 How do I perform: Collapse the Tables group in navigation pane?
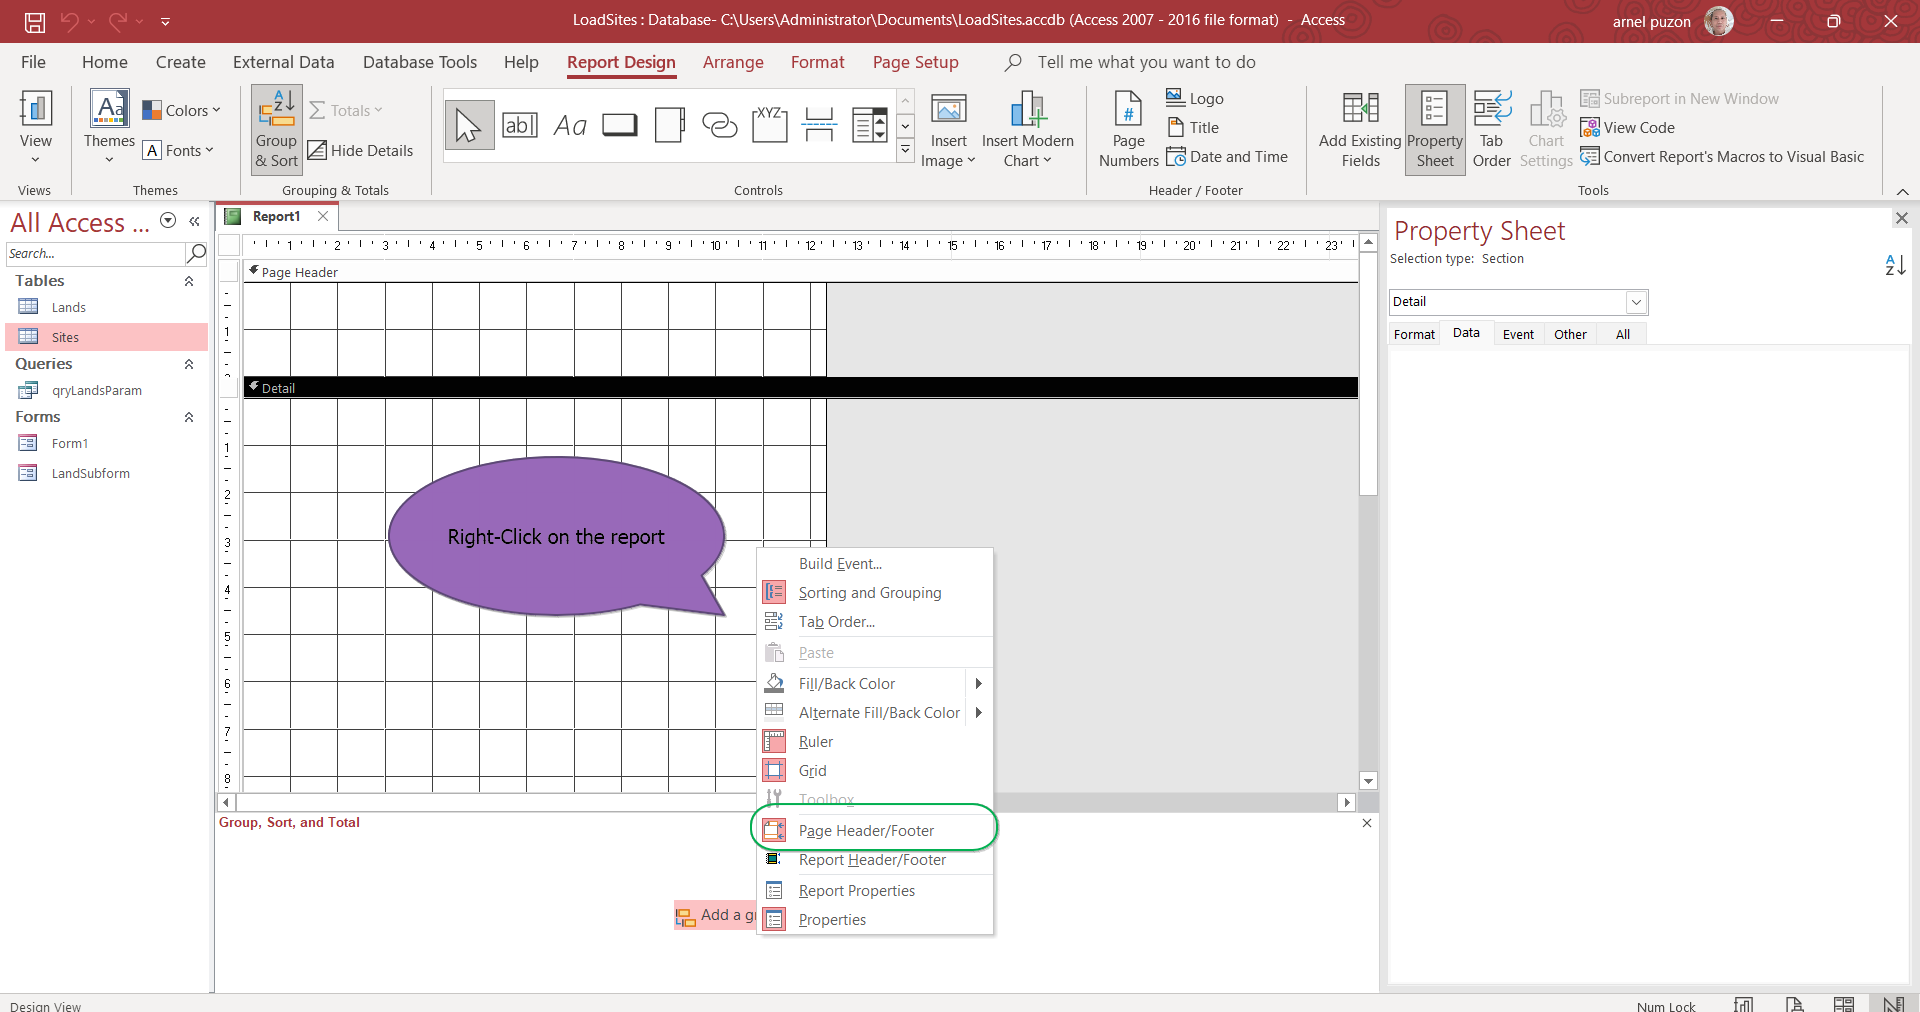(189, 282)
